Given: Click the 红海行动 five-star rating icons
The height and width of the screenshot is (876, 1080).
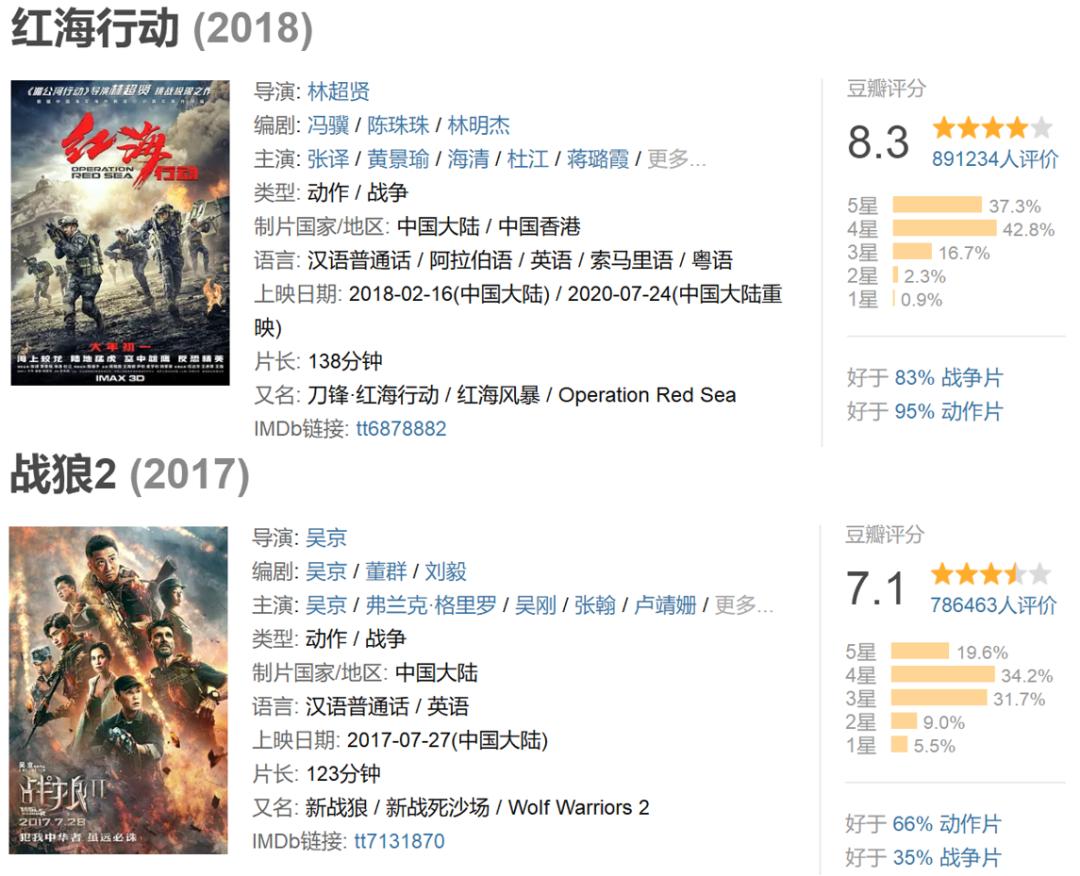Looking at the screenshot, I should pyautogui.click(x=991, y=128).
